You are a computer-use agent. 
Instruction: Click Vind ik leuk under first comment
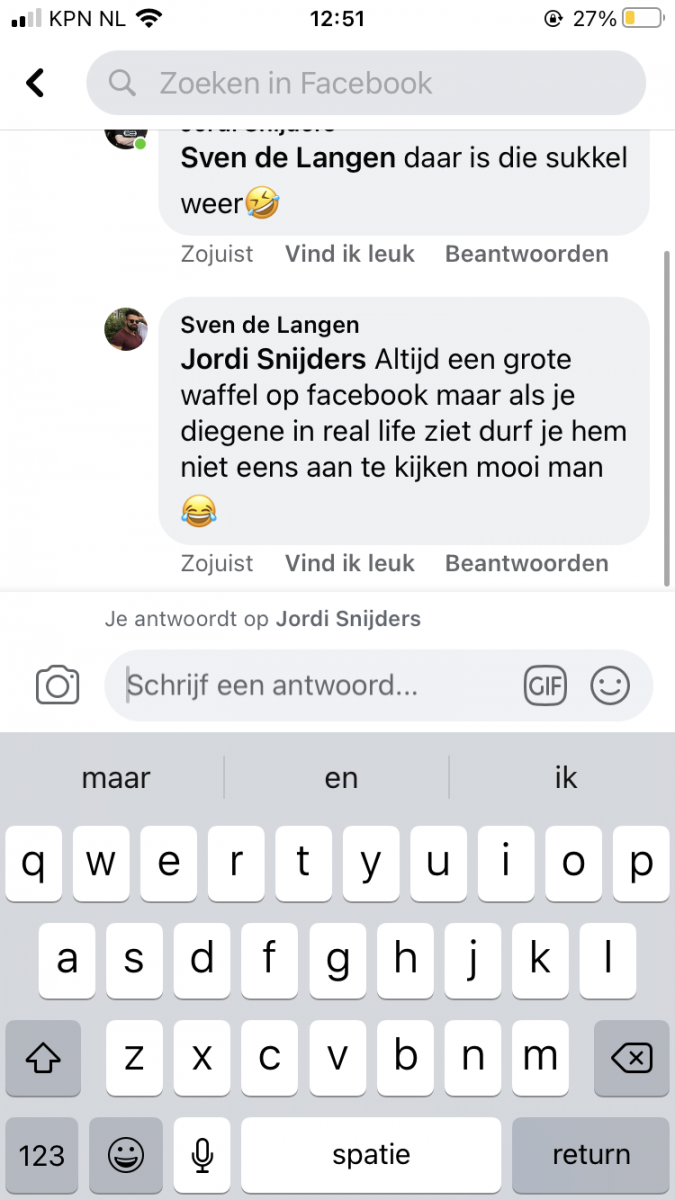pyautogui.click(x=349, y=254)
